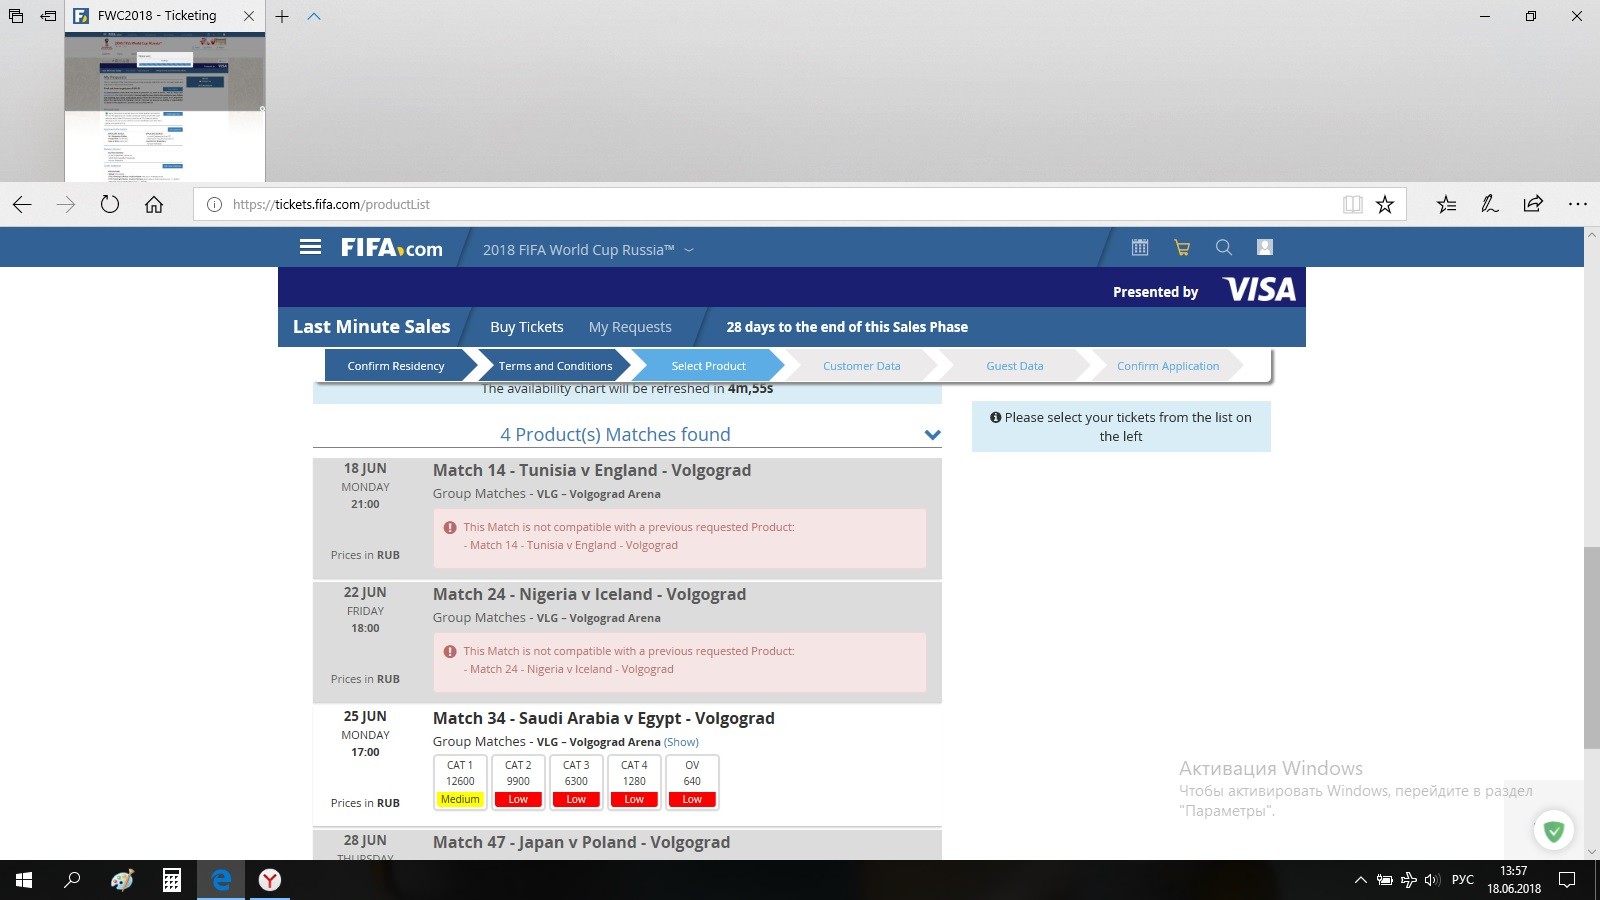Go to Confirm Residency step
Screen dimensions: 1600x900
(396, 366)
